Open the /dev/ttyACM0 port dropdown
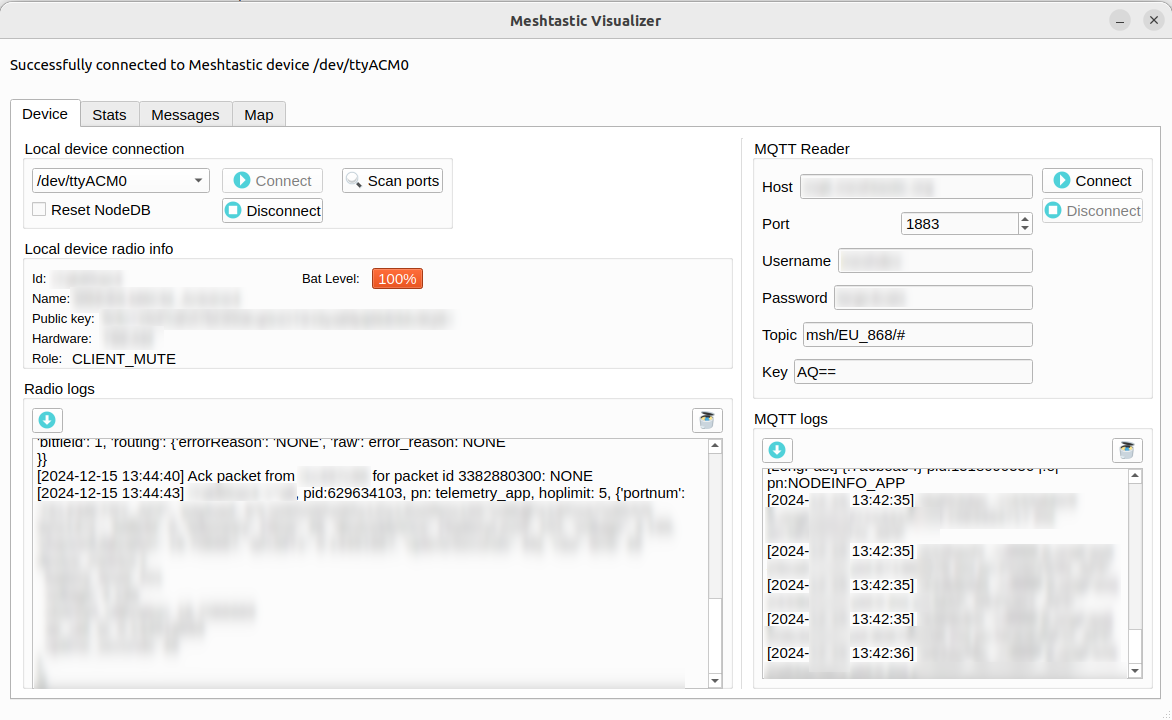This screenshot has height=720, width=1172. 120,181
